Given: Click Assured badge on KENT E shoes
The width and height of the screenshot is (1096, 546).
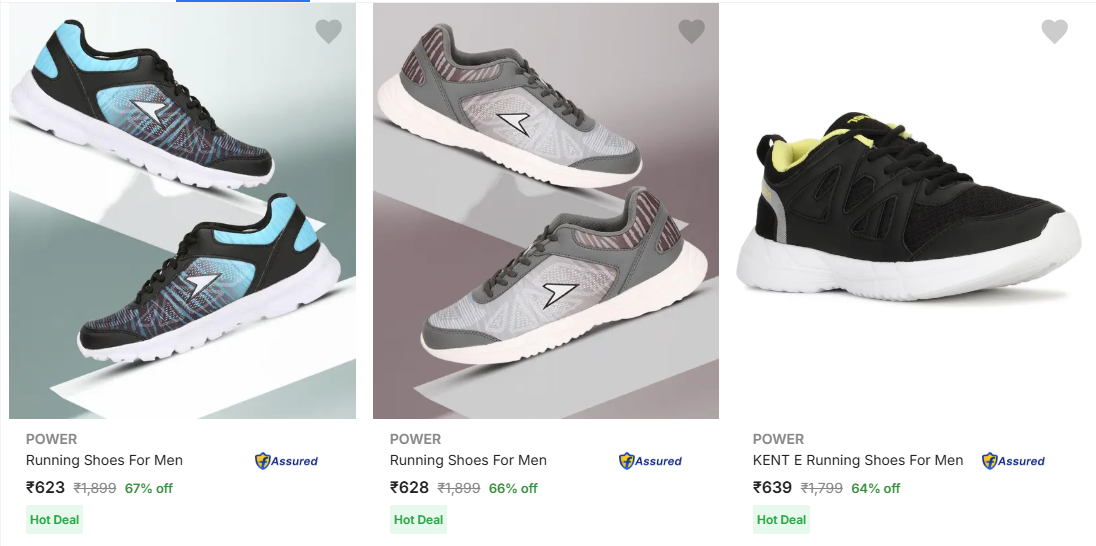Looking at the screenshot, I should coord(1013,461).
